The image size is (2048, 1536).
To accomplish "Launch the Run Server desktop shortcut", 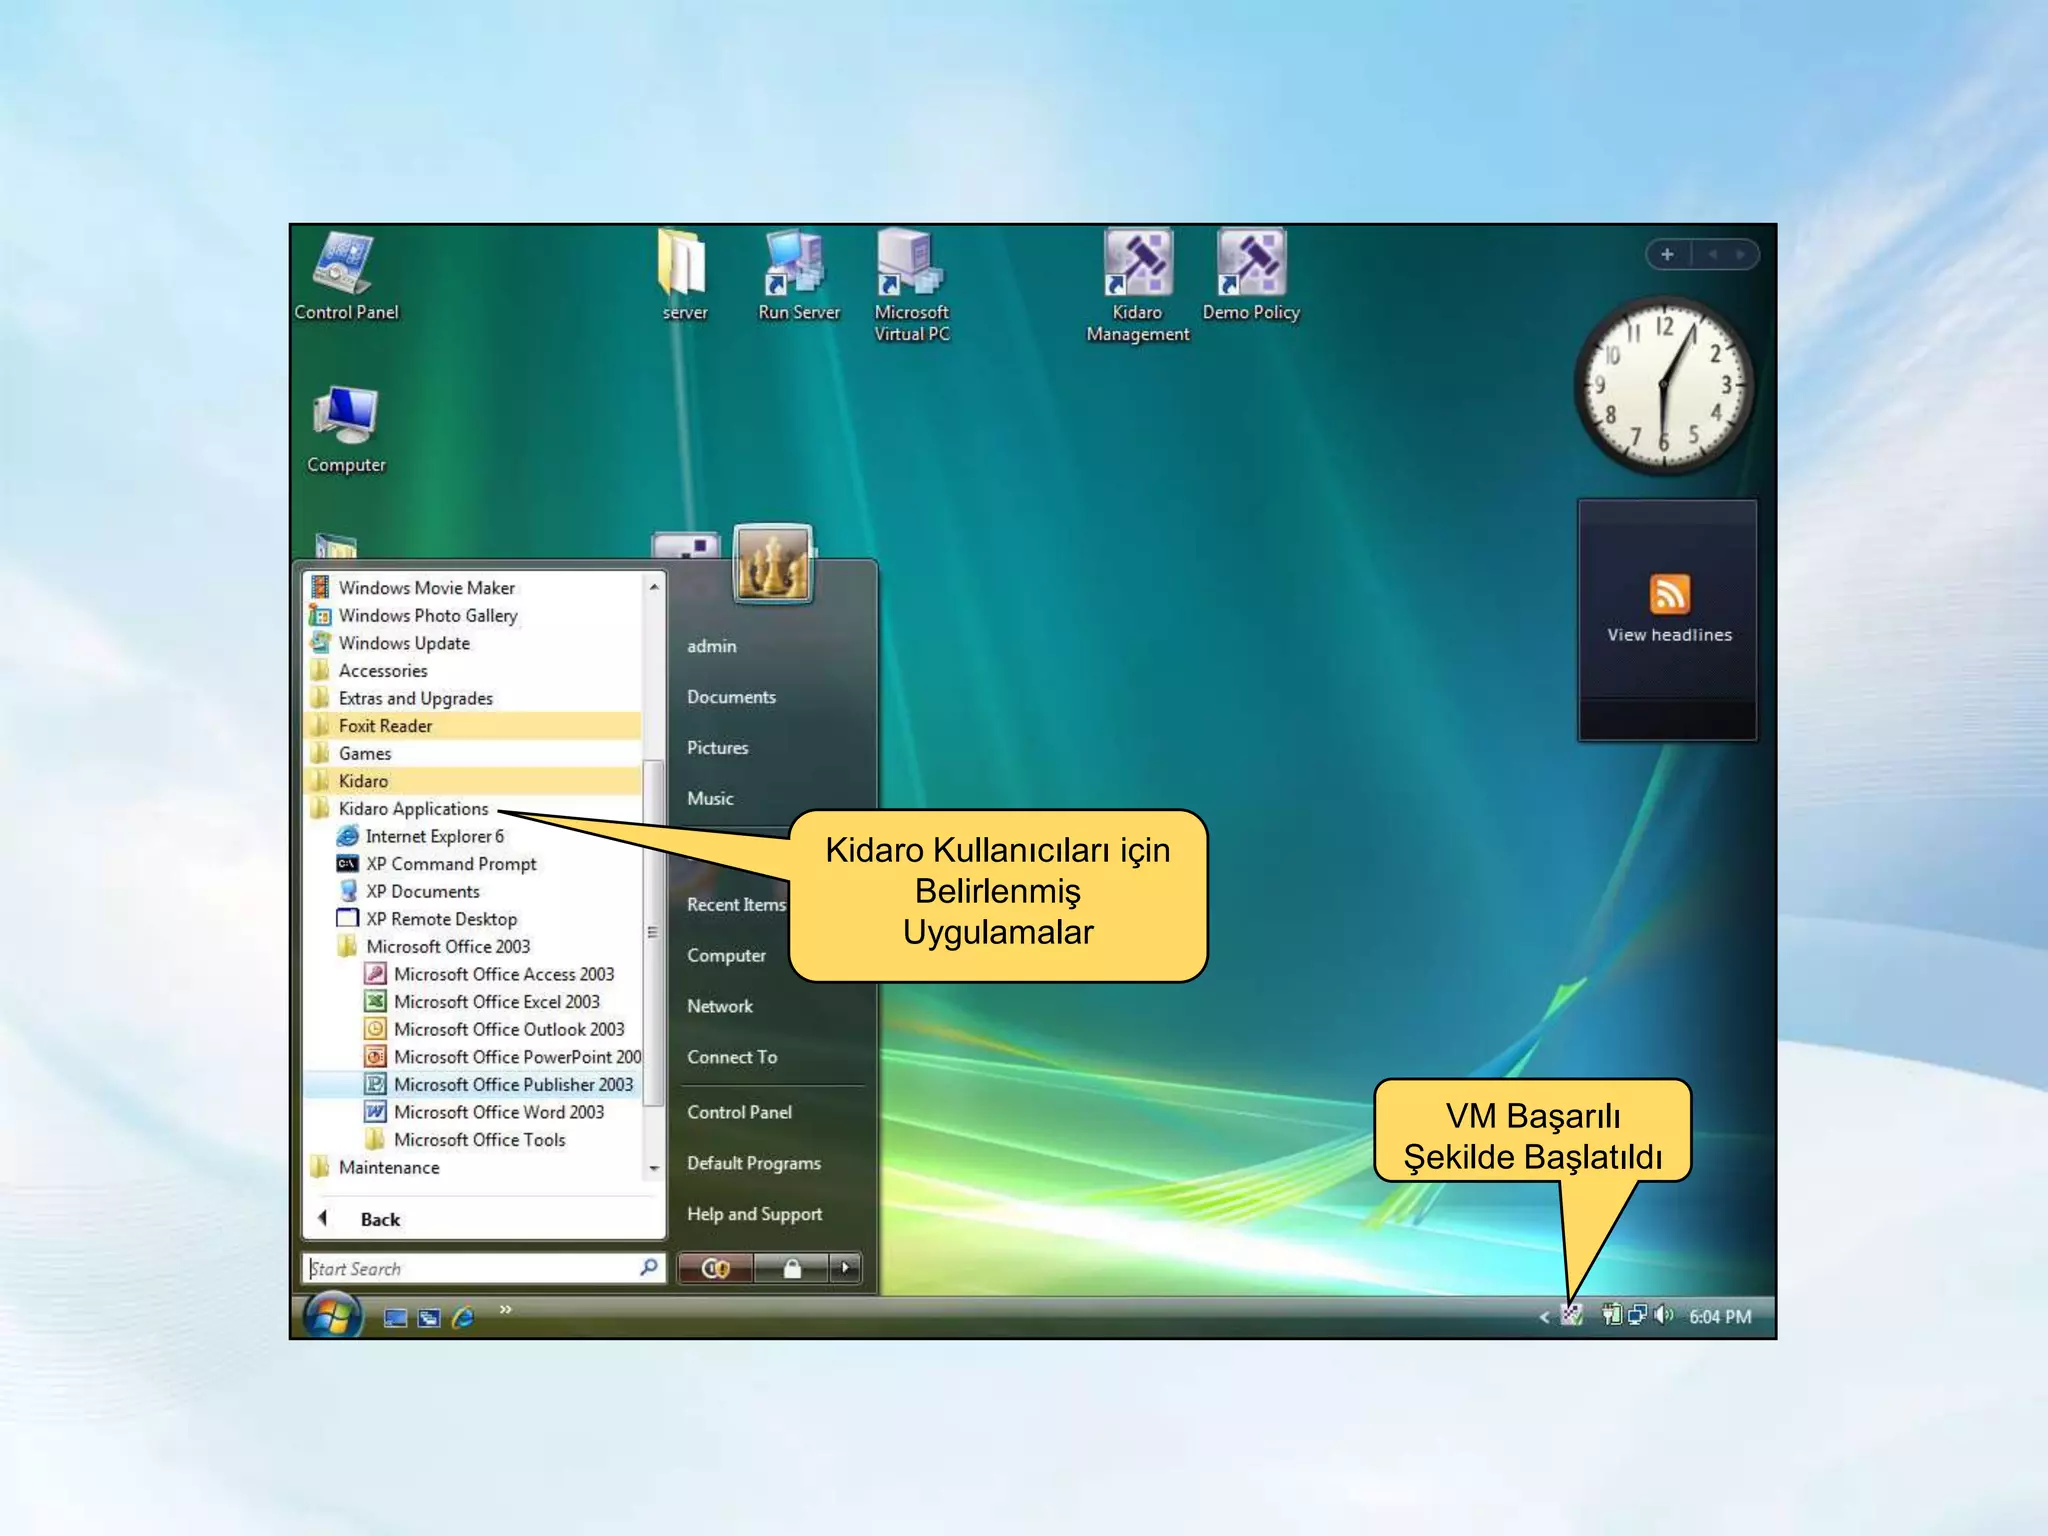I will [798, 277].
